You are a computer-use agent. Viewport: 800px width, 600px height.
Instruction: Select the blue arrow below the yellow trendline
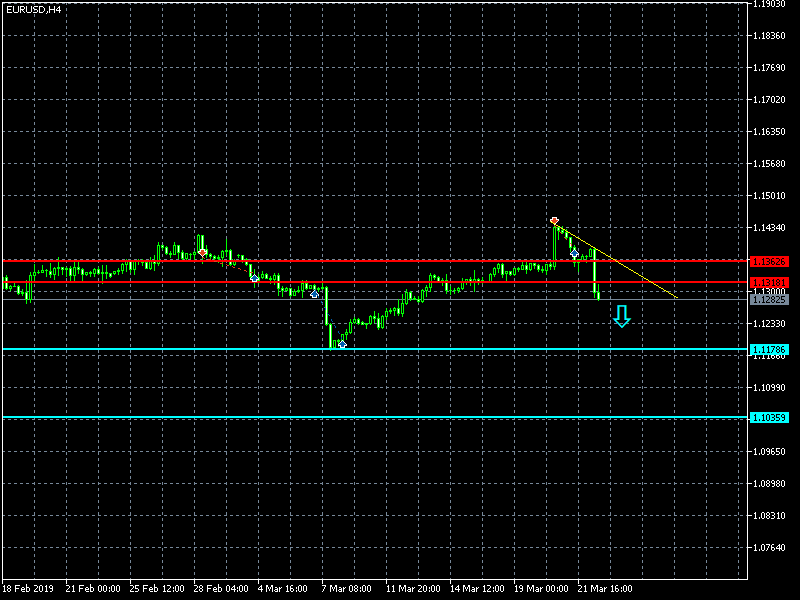574,253
